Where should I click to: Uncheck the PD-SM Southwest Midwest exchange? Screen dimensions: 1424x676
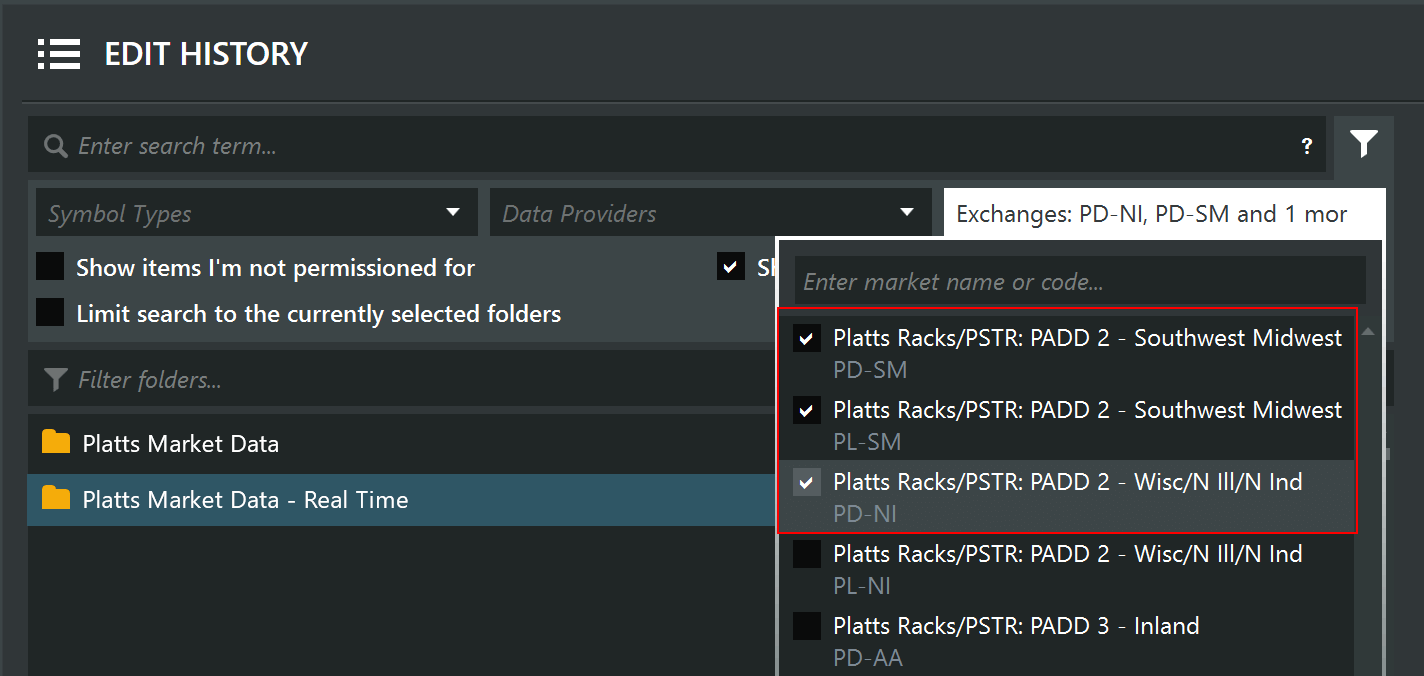tap(807, 338)
